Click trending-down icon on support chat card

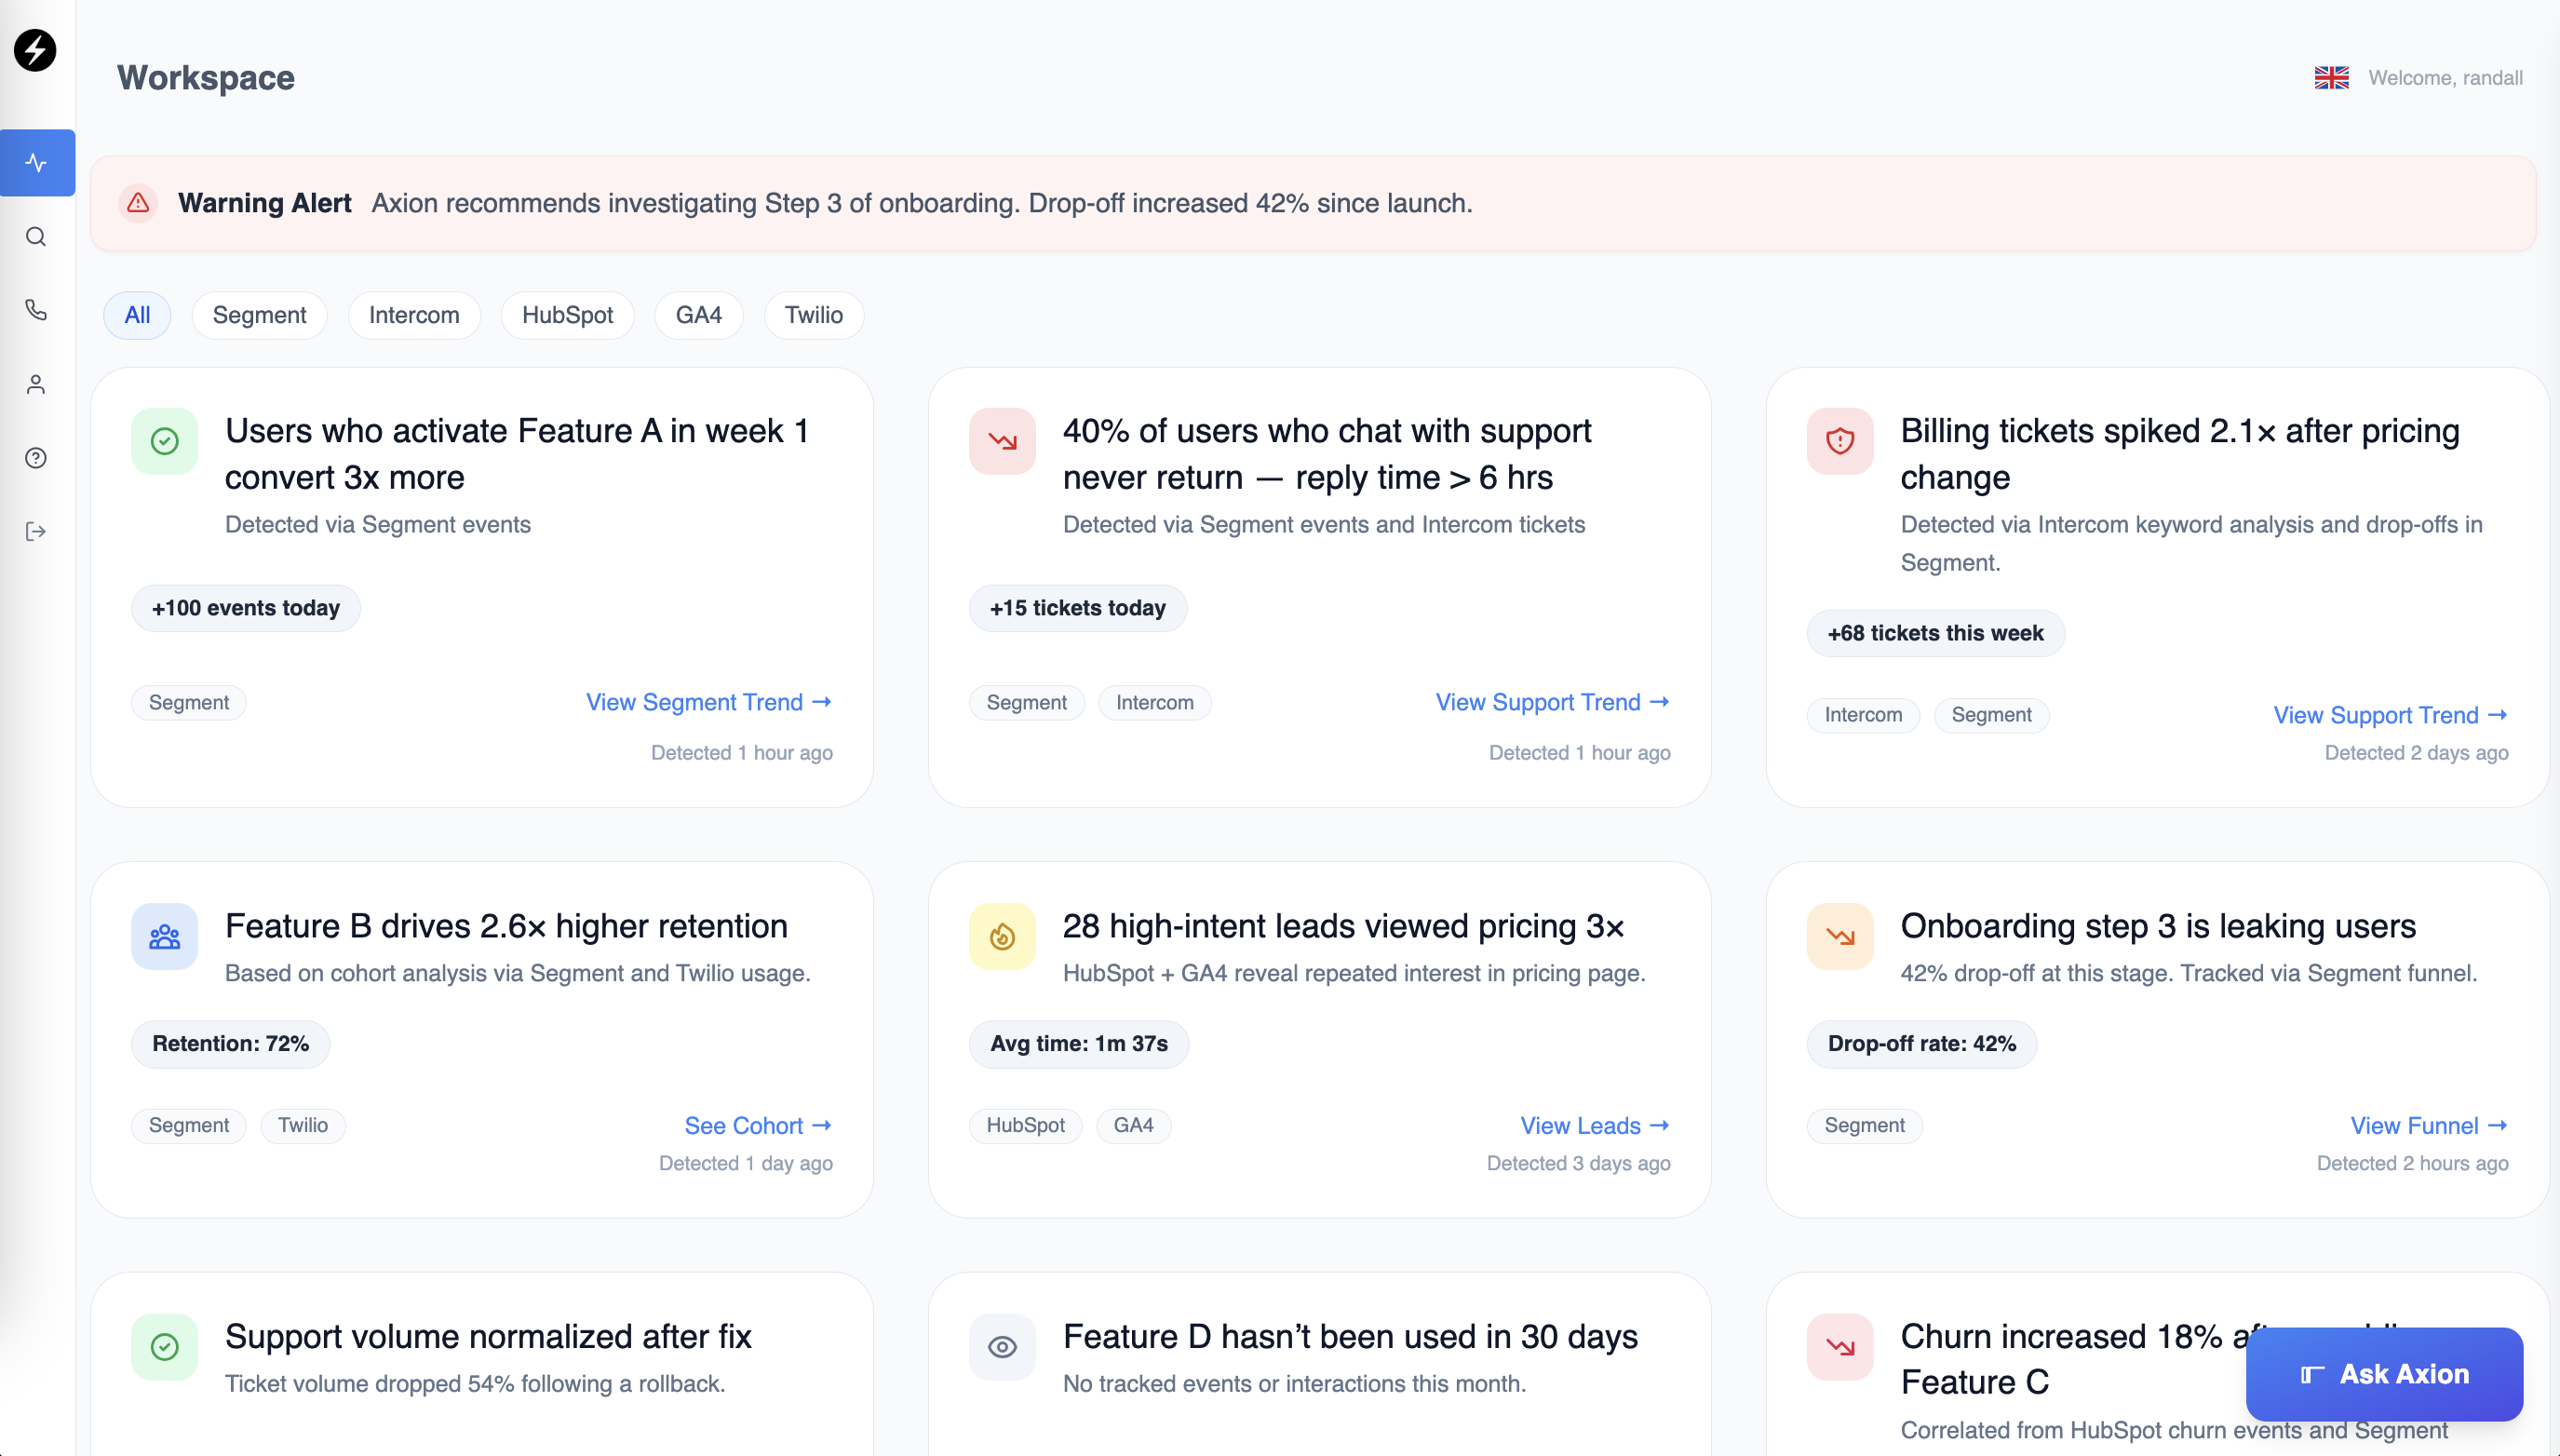(1002, 441)
